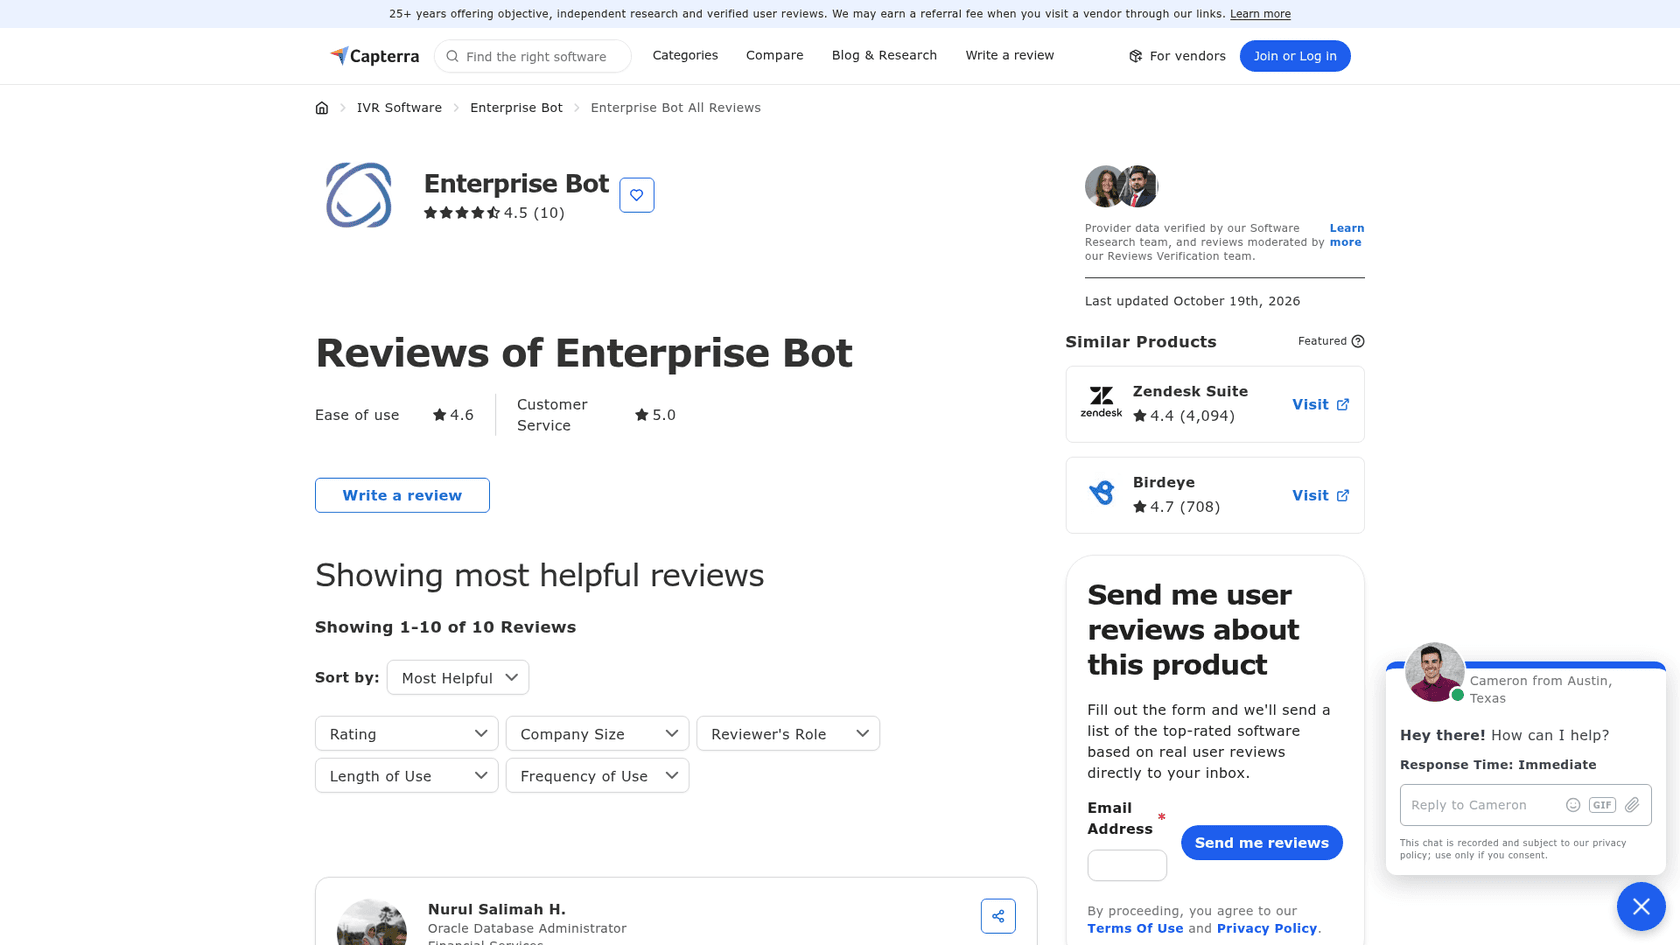Open Learn more in top banner
The width and height of the screenshot is (1680, 945).
click(1260, 14)
